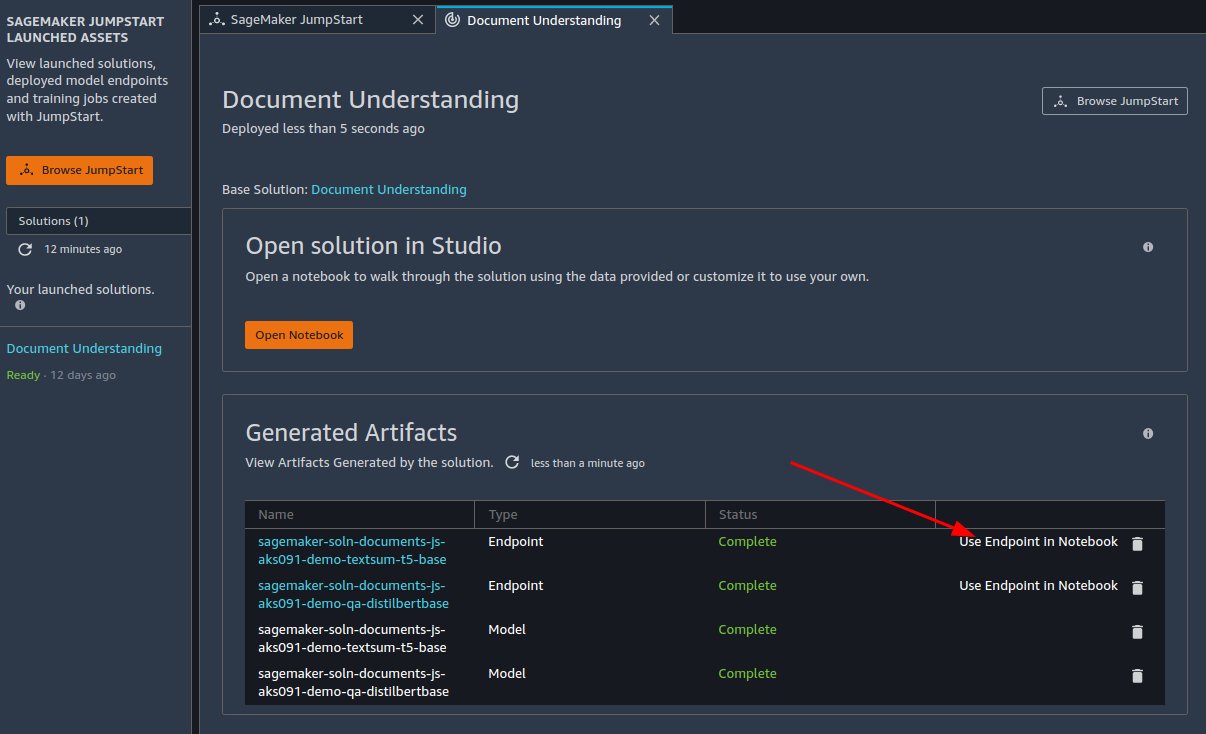Use qa-distilbertbase endpoint in notebook

[1038, 585]
